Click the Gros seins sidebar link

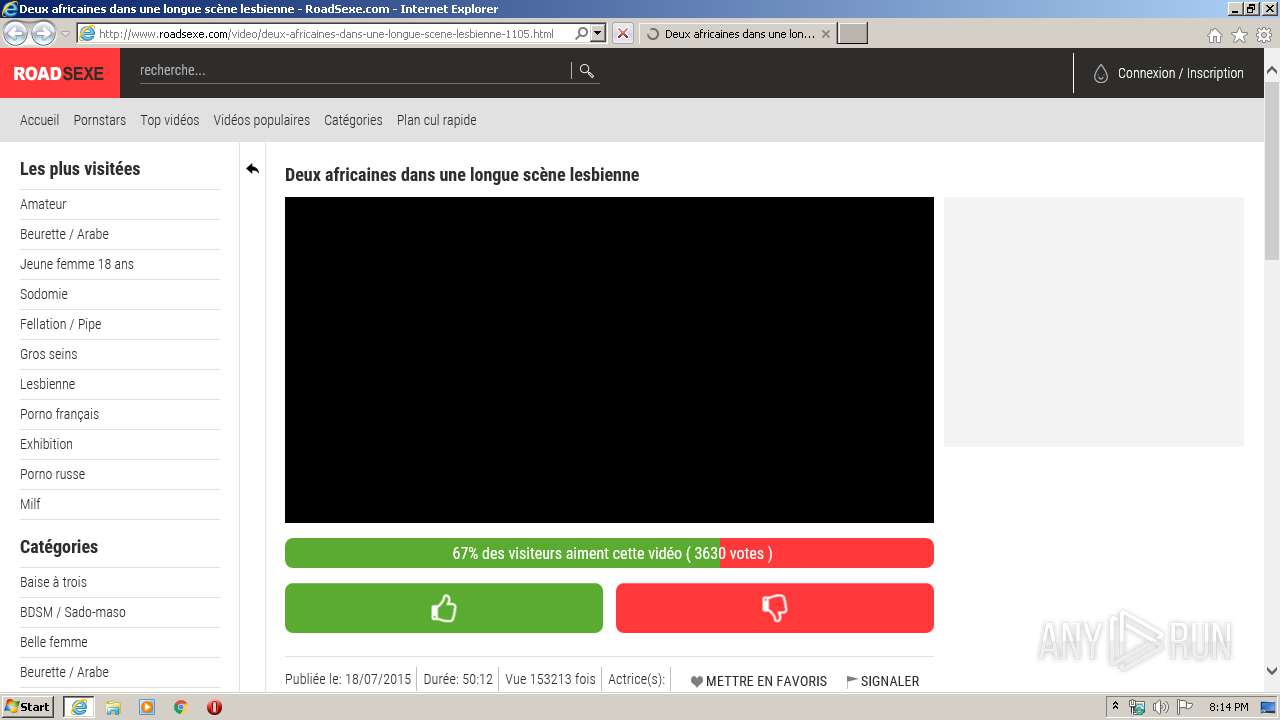point(48,354)
